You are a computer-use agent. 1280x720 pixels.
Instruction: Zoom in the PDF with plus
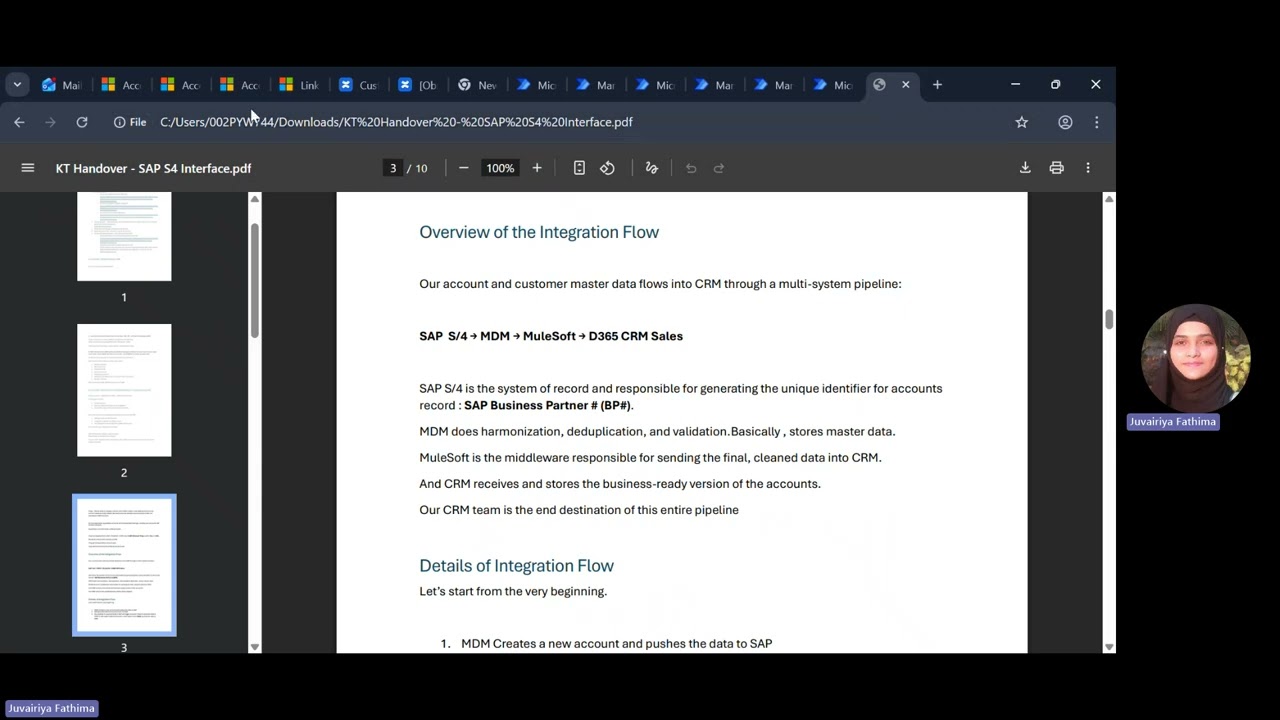coord(537,168)
